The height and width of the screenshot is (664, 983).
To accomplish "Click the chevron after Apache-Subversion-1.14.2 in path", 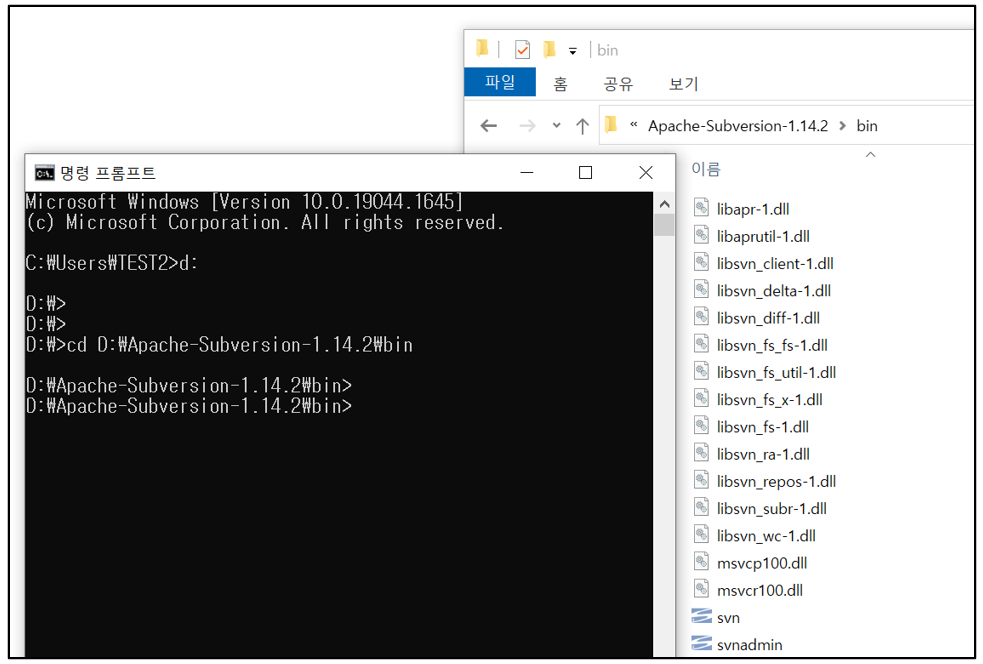I will pos(843,126).
